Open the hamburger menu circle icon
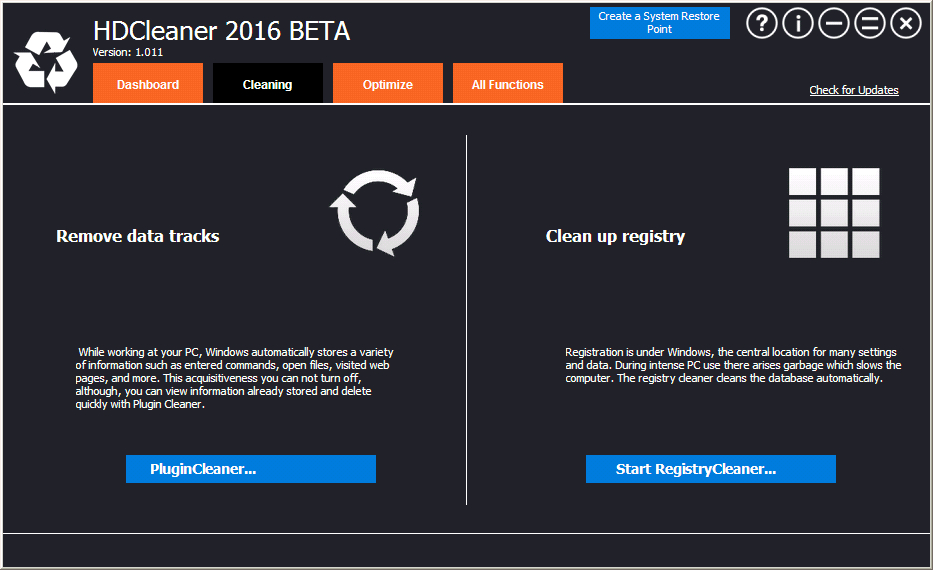The image size is (933, 570). [870, 24]
